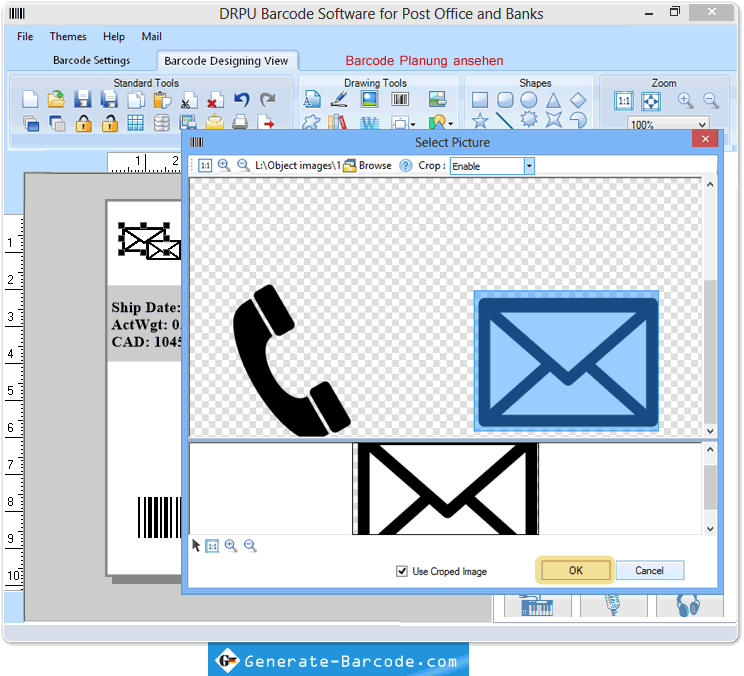Screen dimensions: 744x676
Task: Select the Rectangle shape
Action: pos(480,100)
